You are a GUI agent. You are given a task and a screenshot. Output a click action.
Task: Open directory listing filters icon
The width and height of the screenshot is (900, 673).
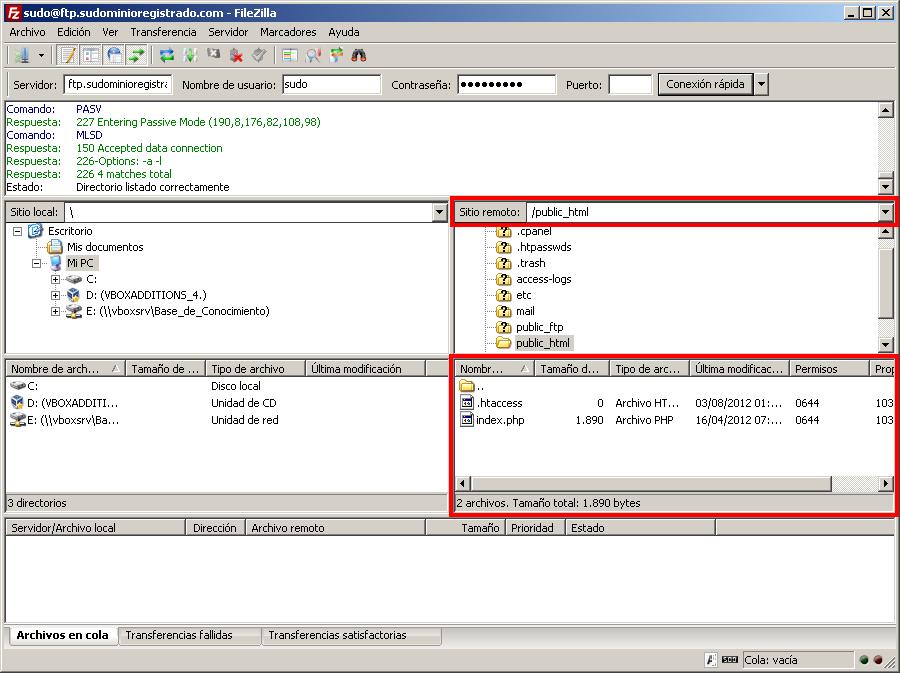coord(290,56)
